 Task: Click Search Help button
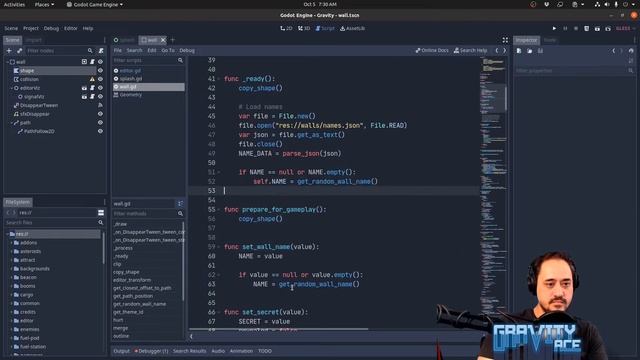pos(470,51)
